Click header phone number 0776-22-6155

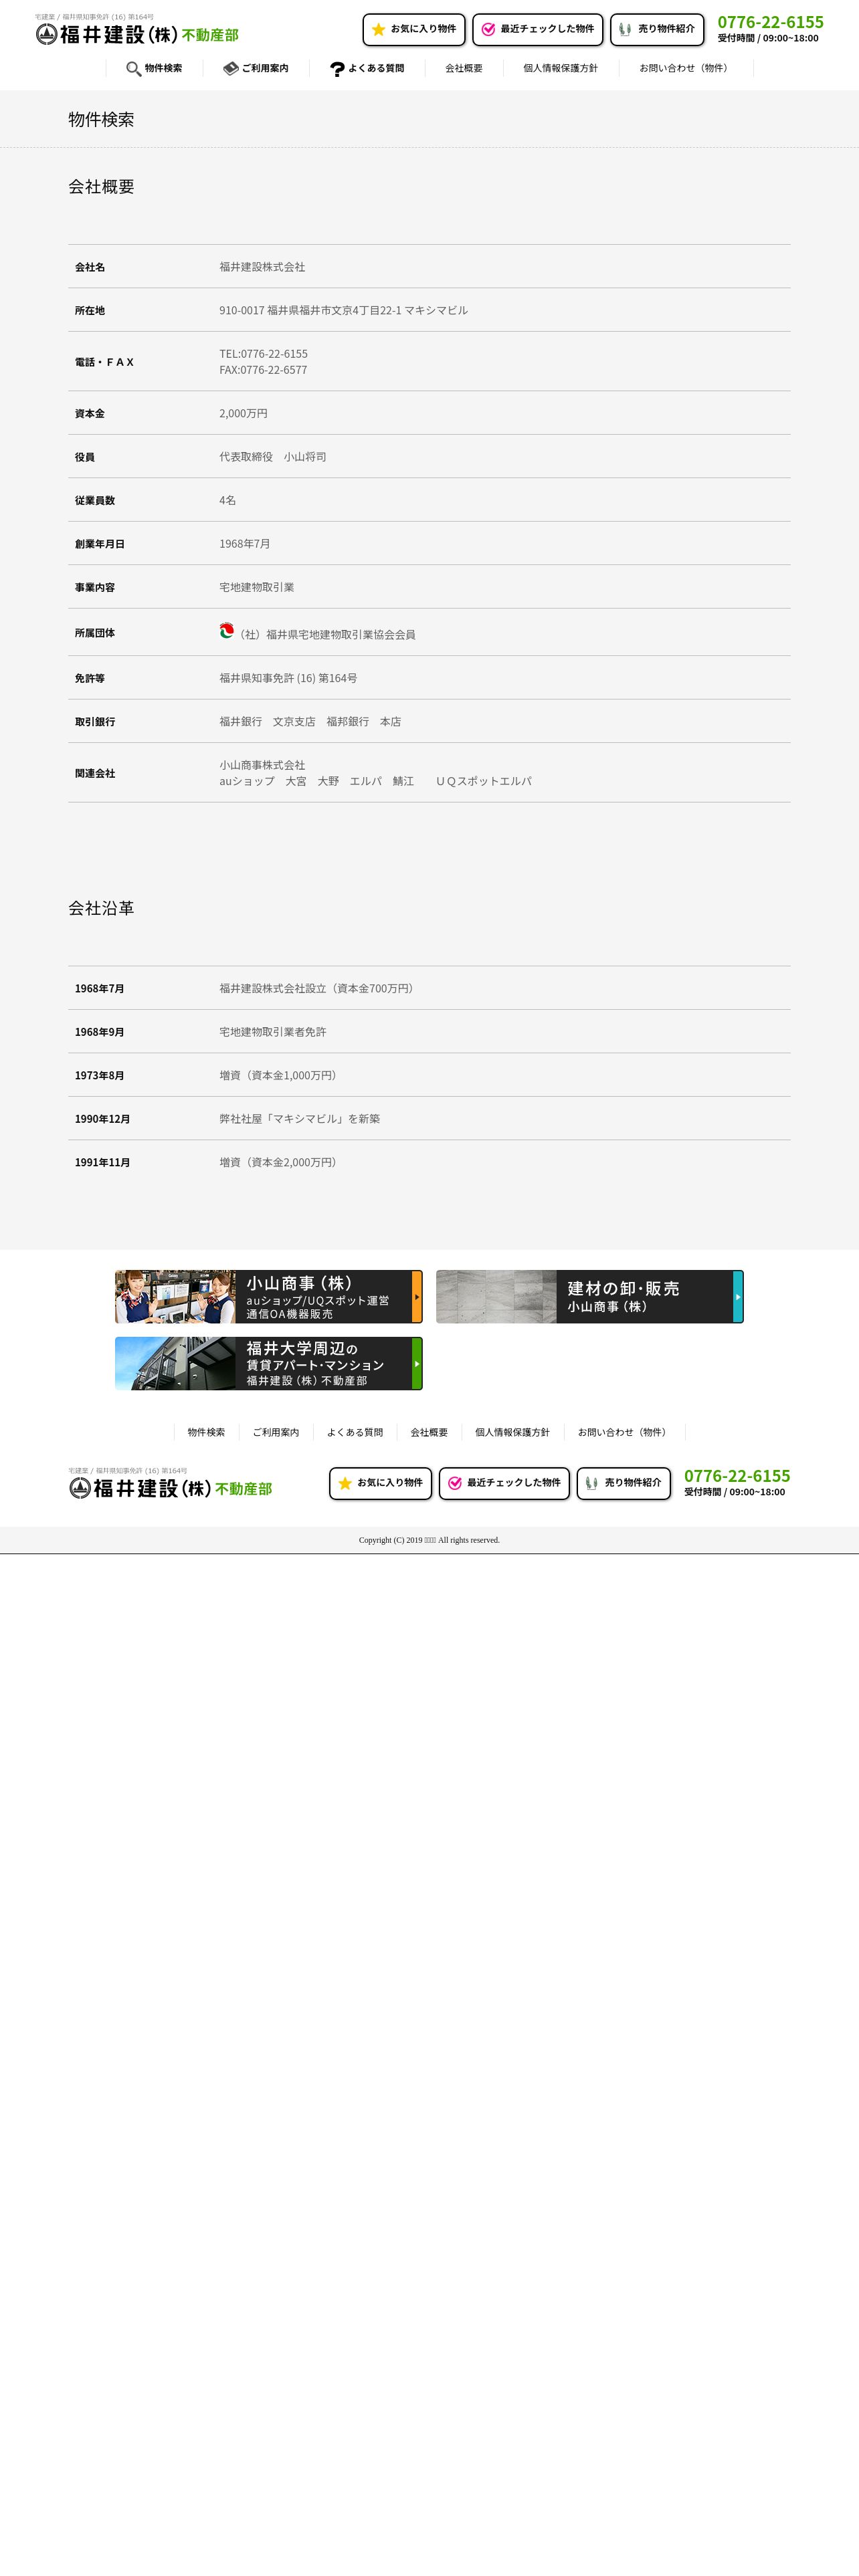pyautogui.click(x=770, y=22)
